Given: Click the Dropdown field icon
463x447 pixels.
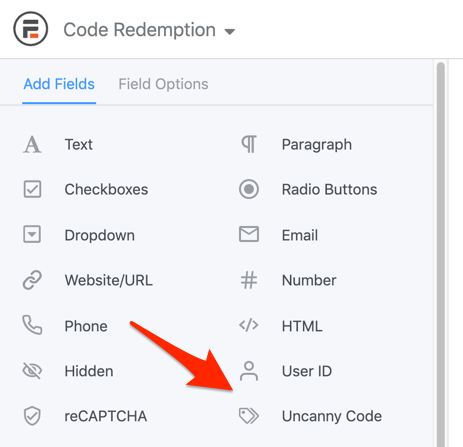Looking at the screenshot, I should point(32,234).
